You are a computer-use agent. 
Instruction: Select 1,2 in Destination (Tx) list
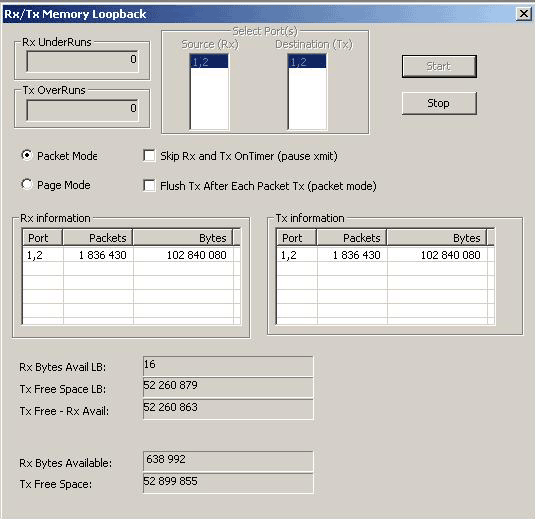pos(307,62)
